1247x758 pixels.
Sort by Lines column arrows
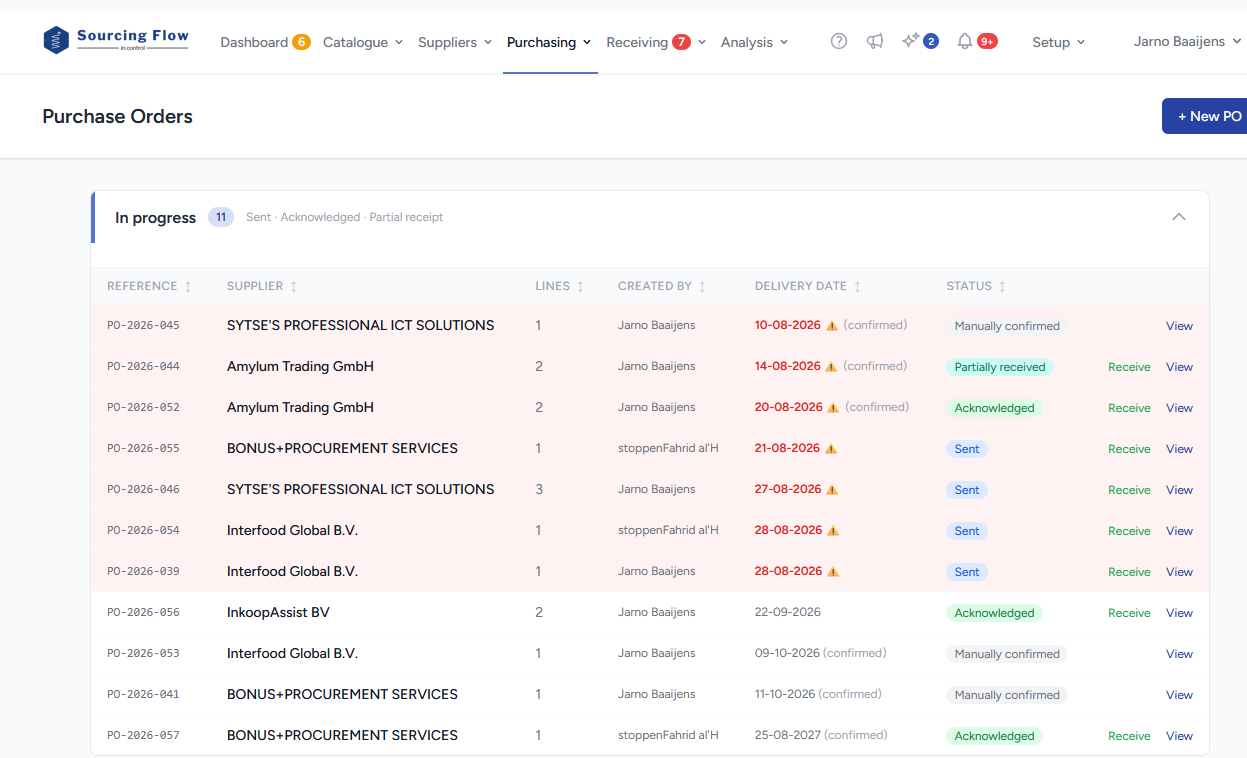coord(580,286)
